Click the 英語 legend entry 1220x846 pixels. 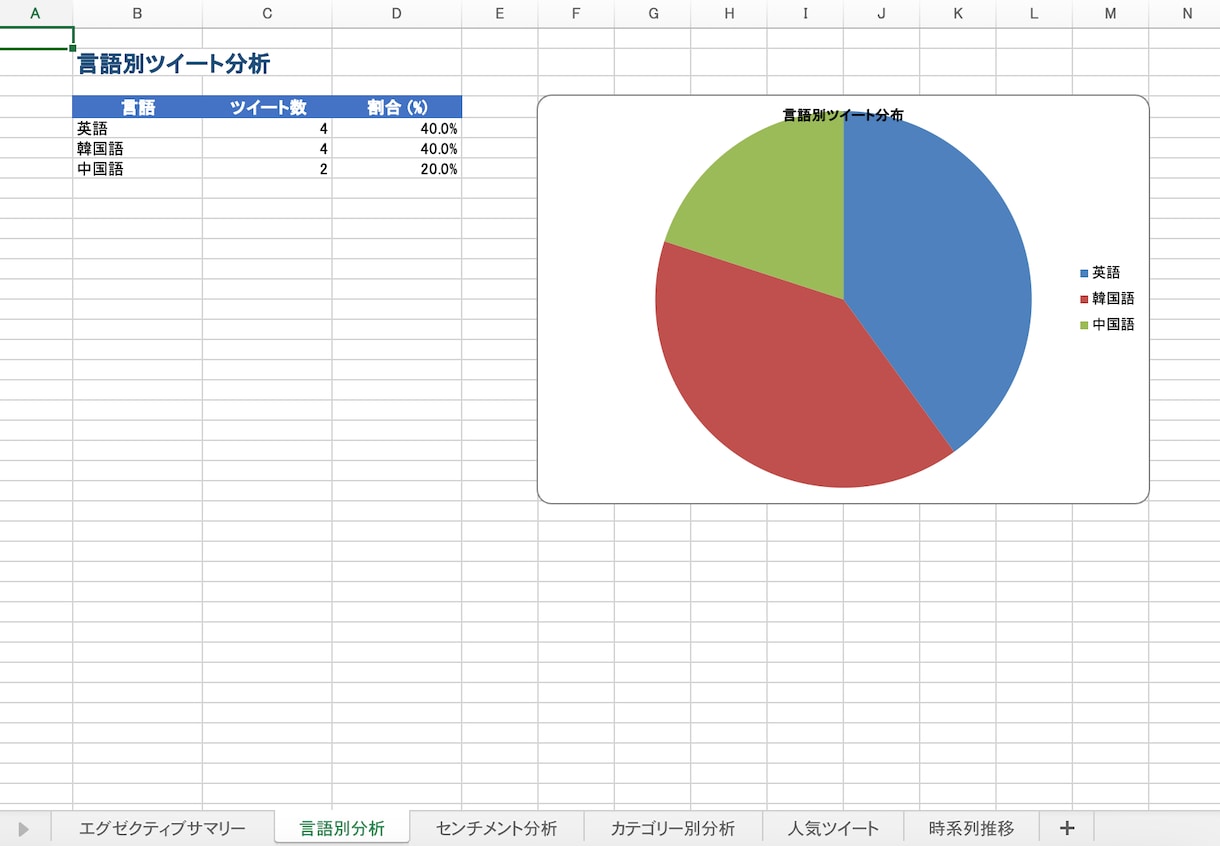pos(1100,272)
